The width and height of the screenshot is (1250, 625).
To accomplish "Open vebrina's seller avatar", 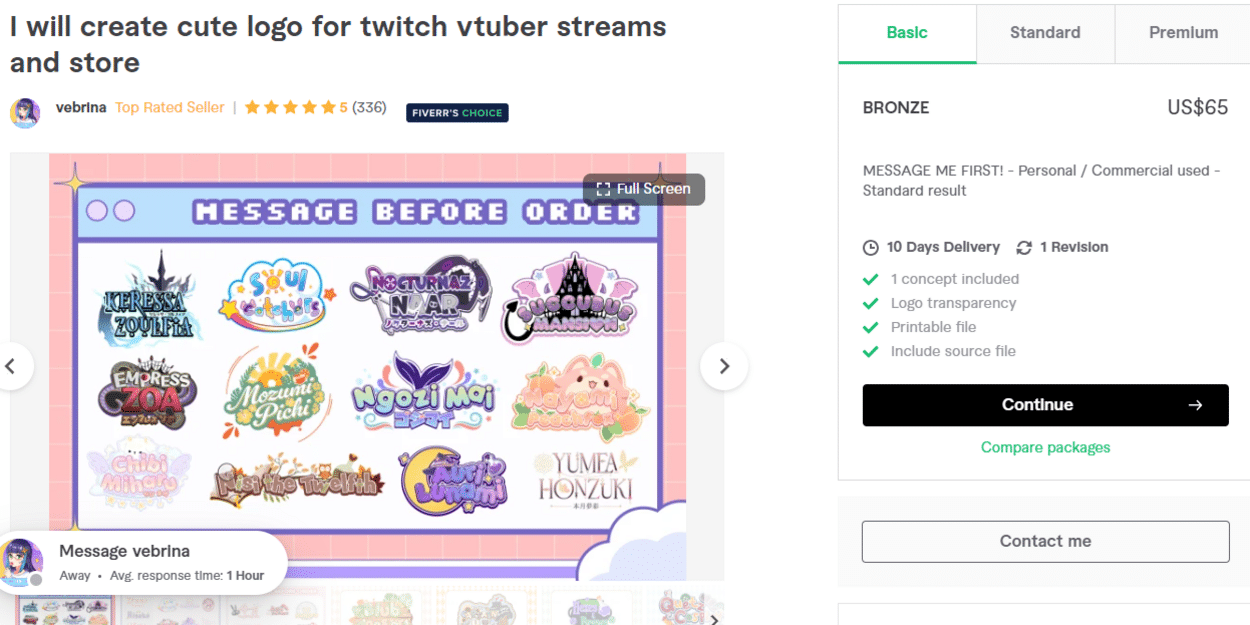I will (x=24, y=113).
